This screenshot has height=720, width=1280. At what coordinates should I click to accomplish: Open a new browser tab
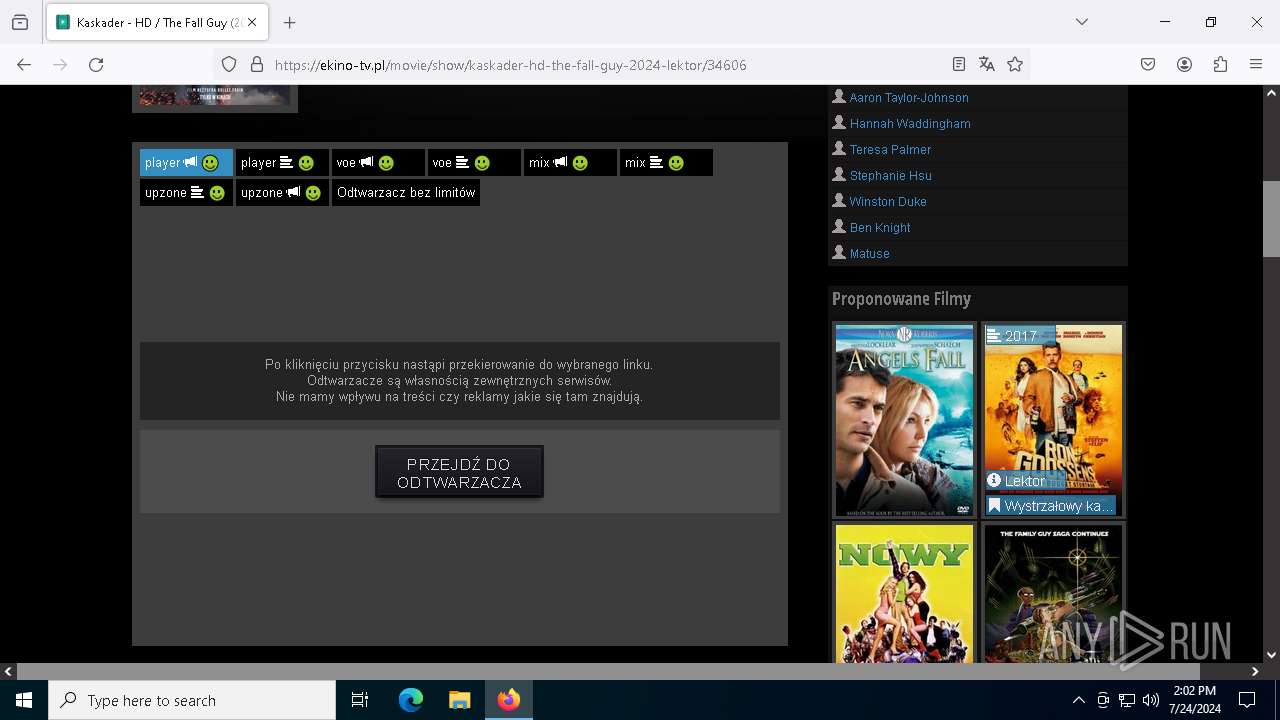(289, 22)
